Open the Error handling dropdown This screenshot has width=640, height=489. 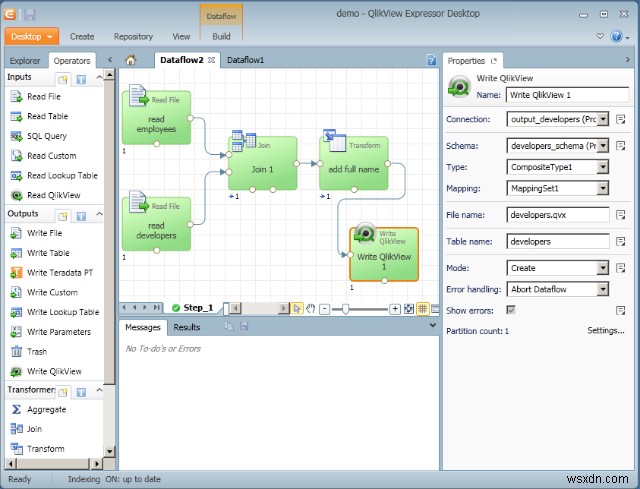pyautogui.click(x=602, y=289)
